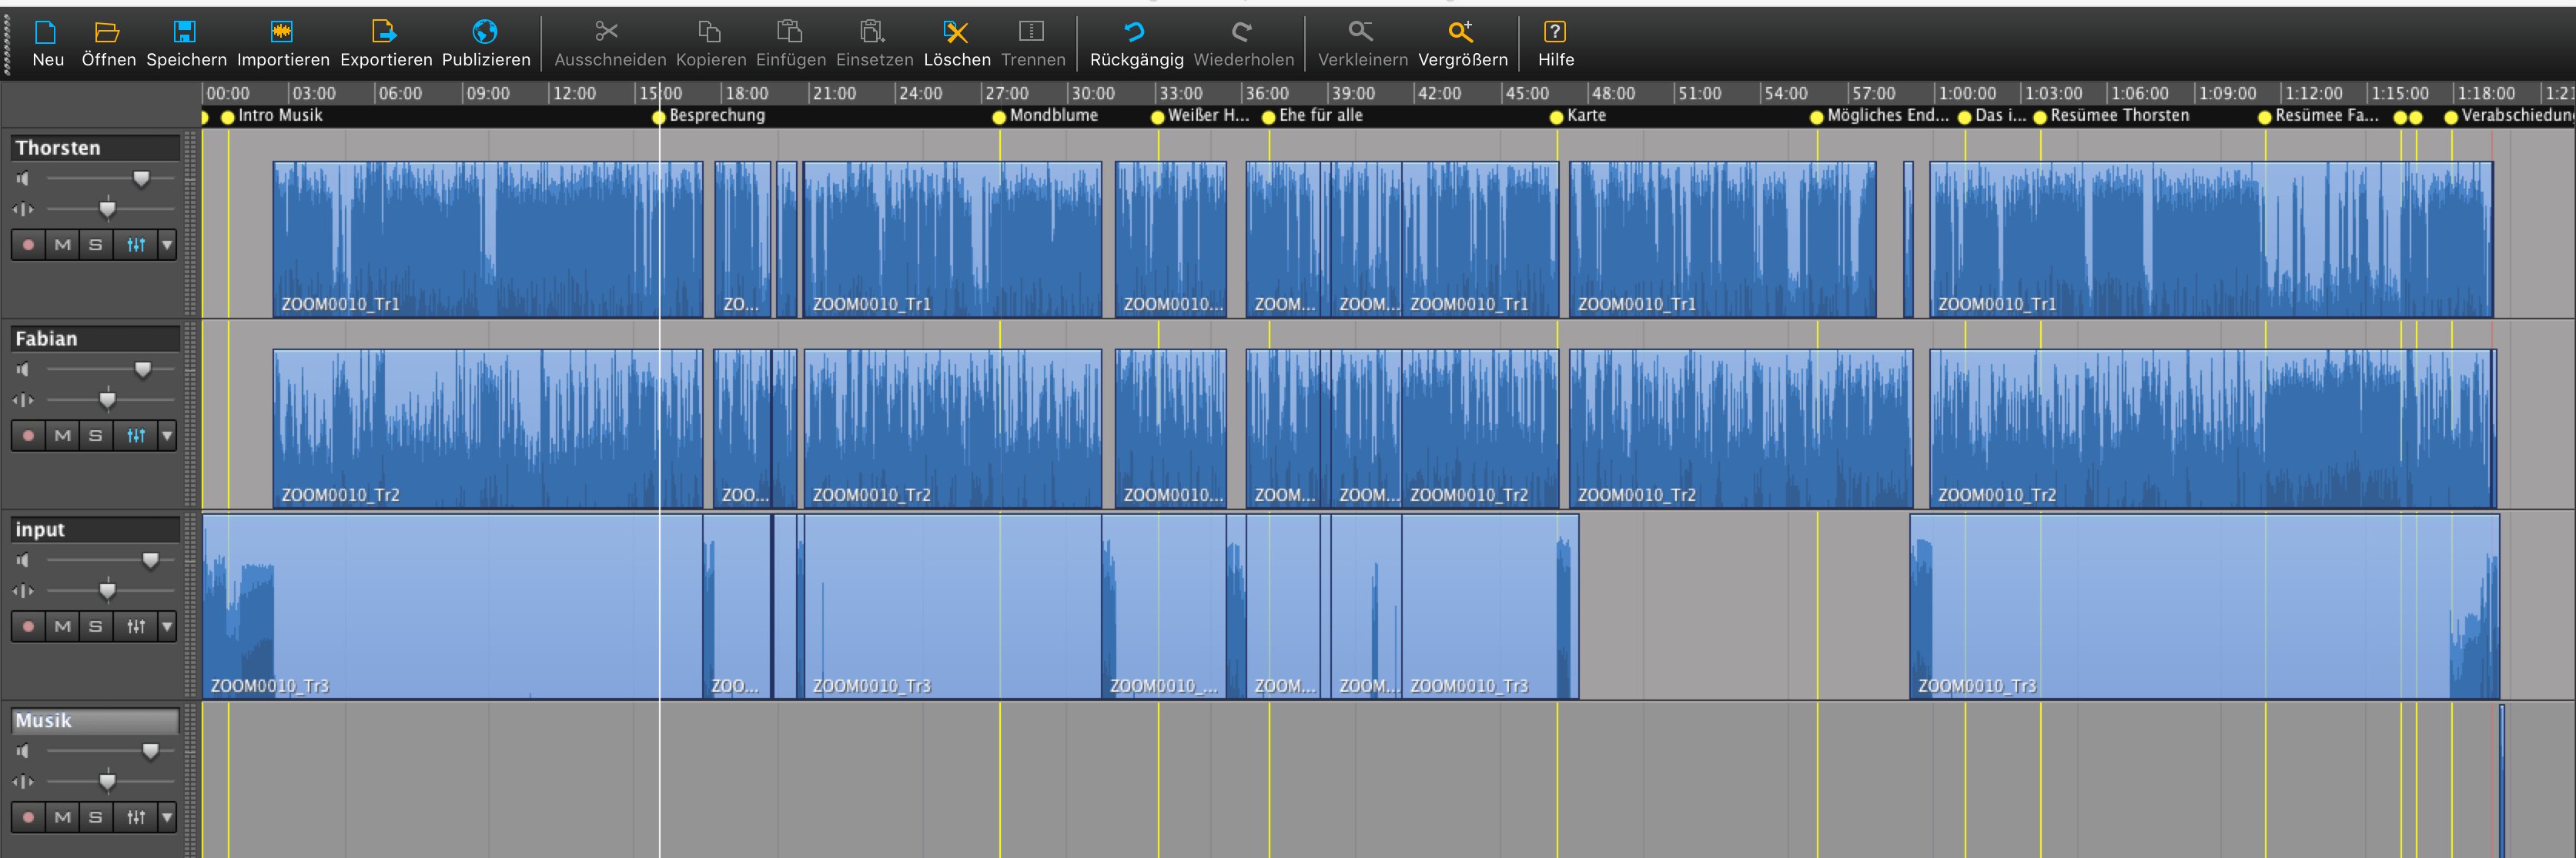Click the Einsetzen toolbar icon
The height and width of the screenshot is (858, 2576).
click(x=873, y=32)
